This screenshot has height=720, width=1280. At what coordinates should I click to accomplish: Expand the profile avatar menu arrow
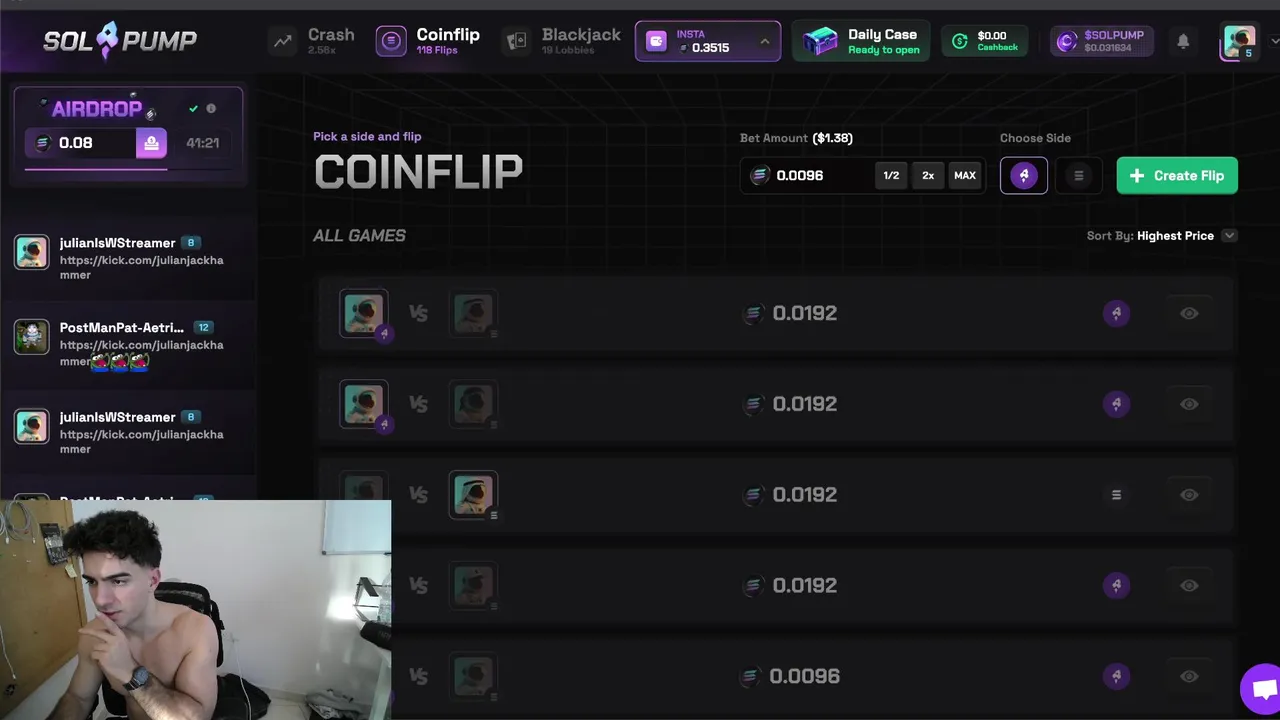pos(1274,41)
